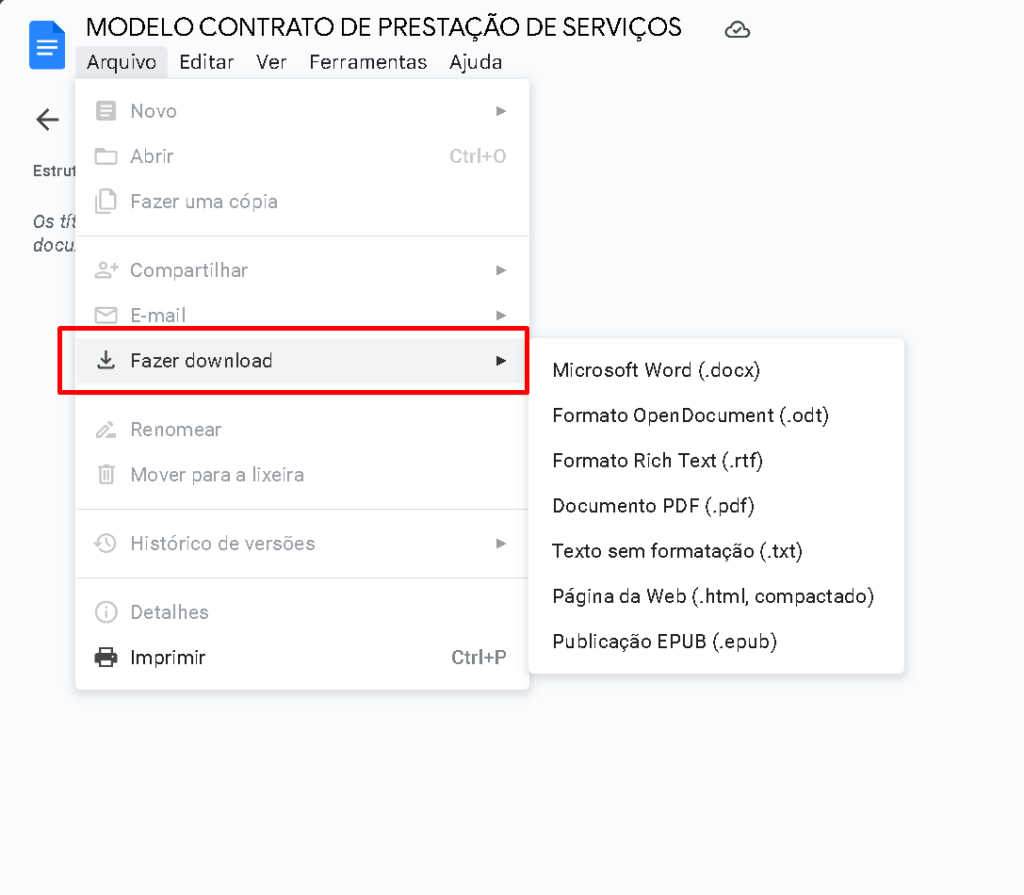Choose Documento PDF (.pdf) download format
1024x895 pixels.
coord(653,506)
